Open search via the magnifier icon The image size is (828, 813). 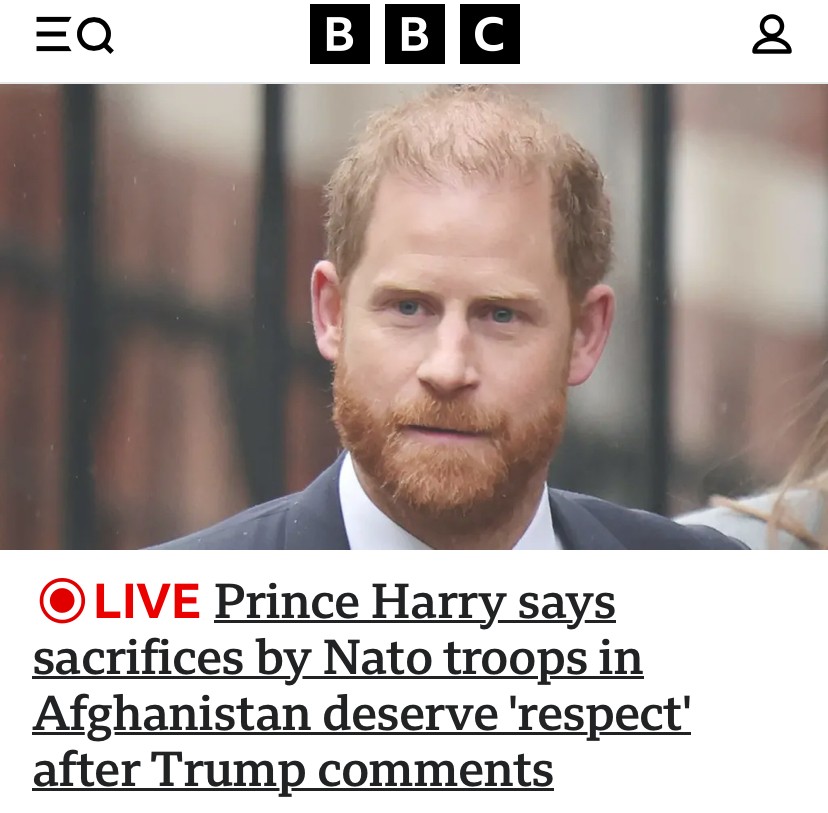point(96,35)
